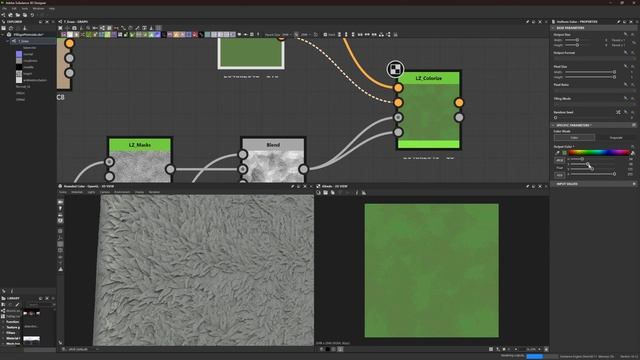This screenshot has width=640, height=360.
Task: Select the Functions category in Library
Action: point(12,322)
